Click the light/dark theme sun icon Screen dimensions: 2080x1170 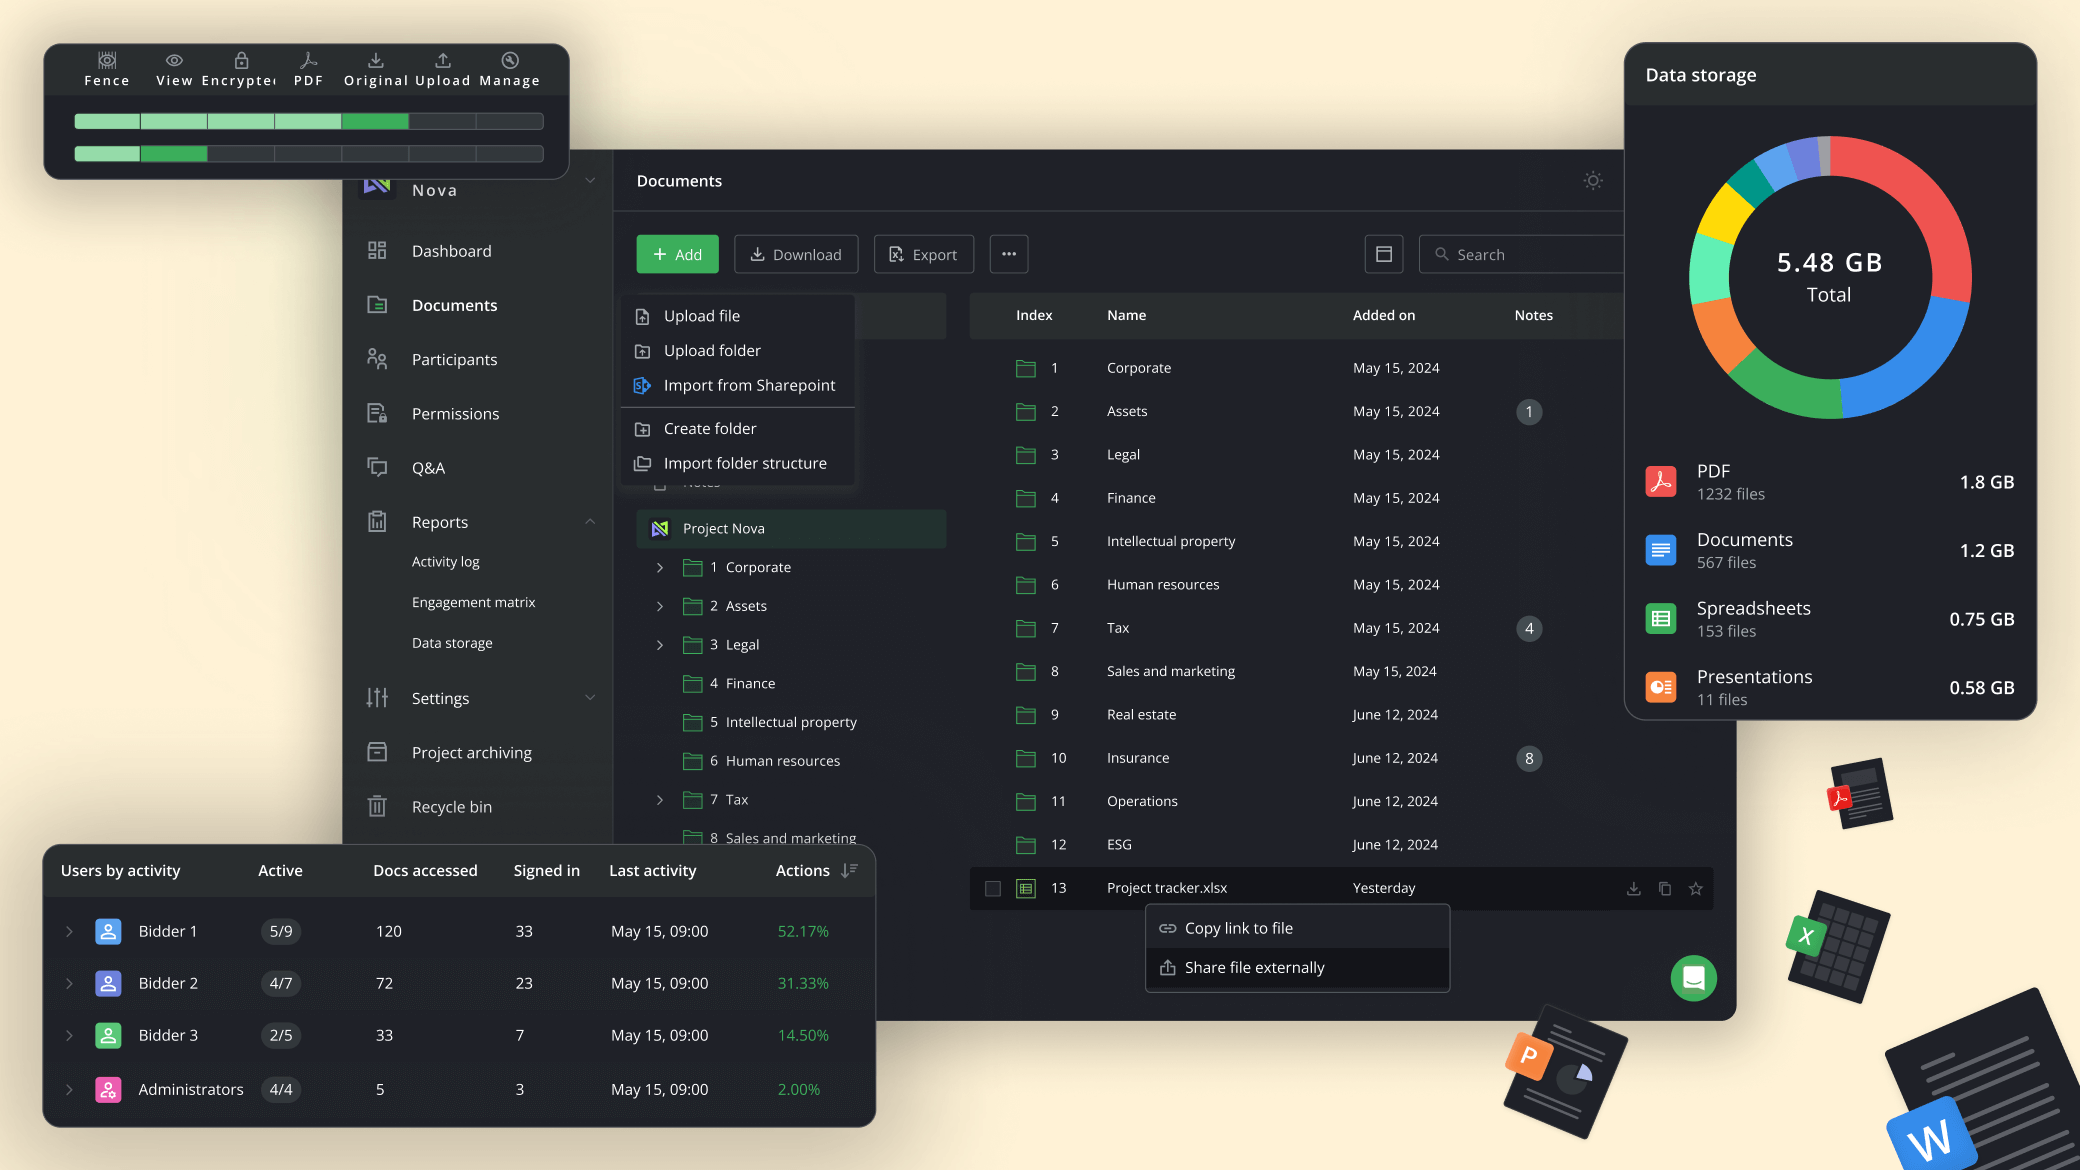click(1593, 181)
